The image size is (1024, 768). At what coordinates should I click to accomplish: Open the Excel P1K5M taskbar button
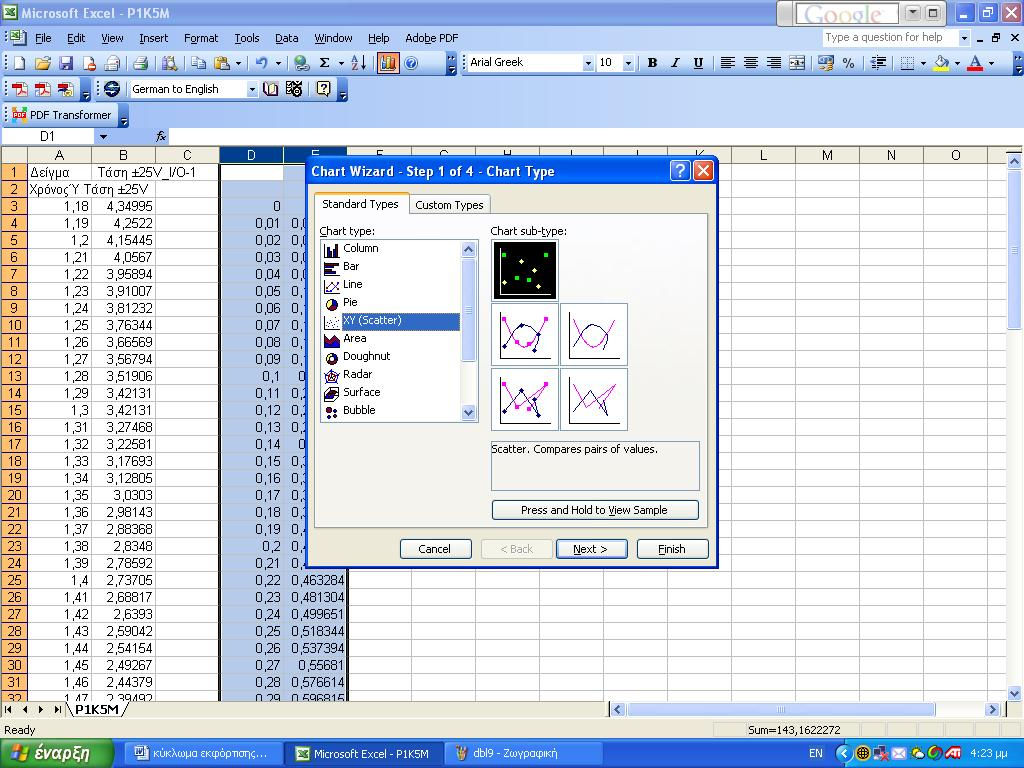click(364, 753)
